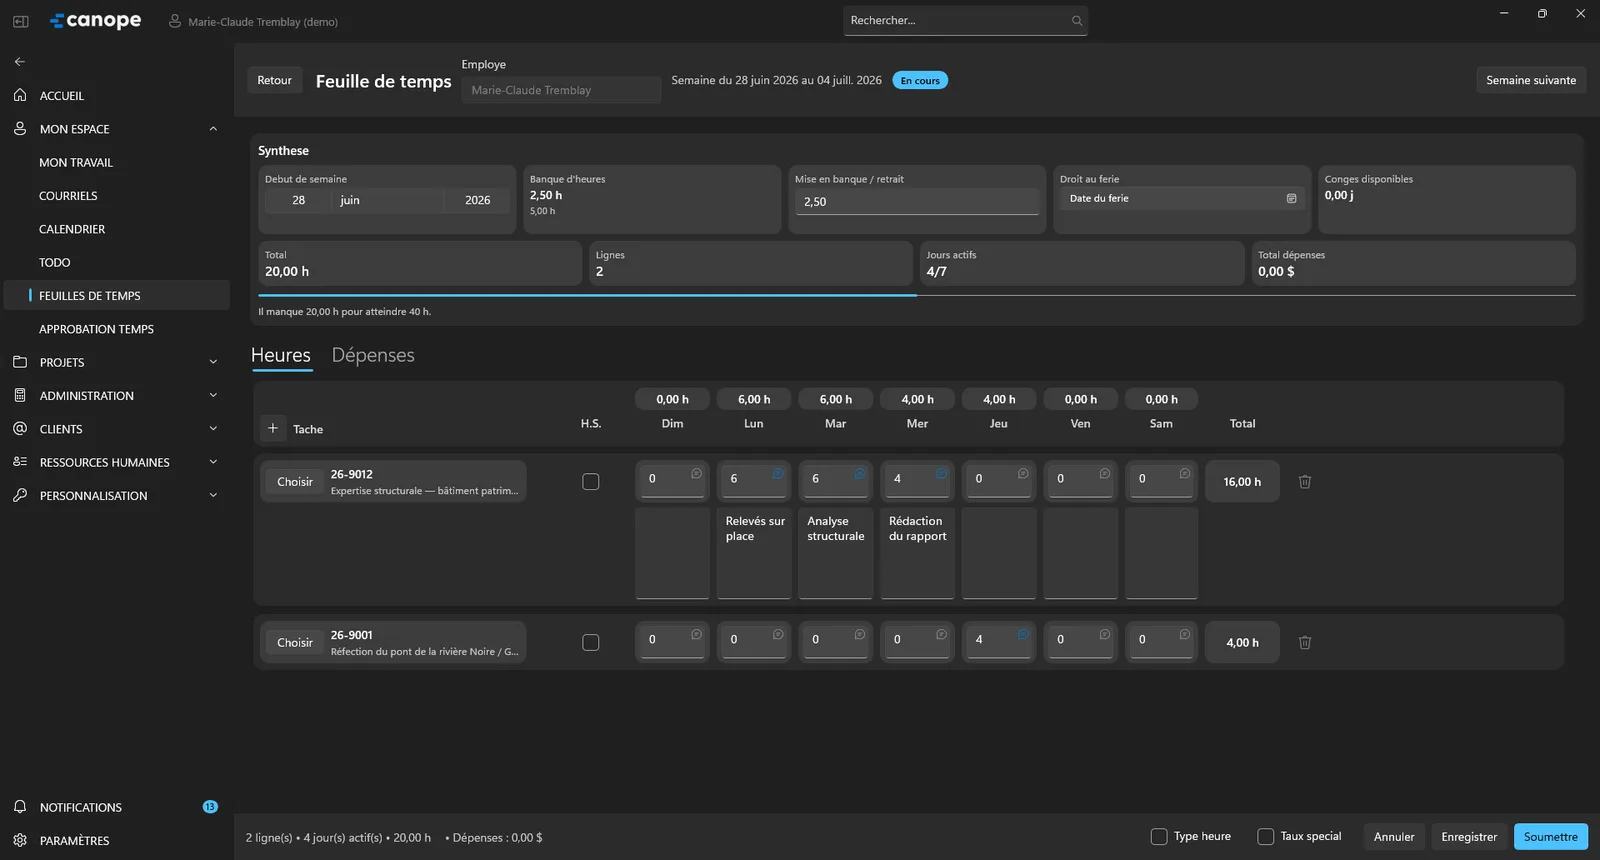Collapse the Mon Espace section

(x=213, y=129)
